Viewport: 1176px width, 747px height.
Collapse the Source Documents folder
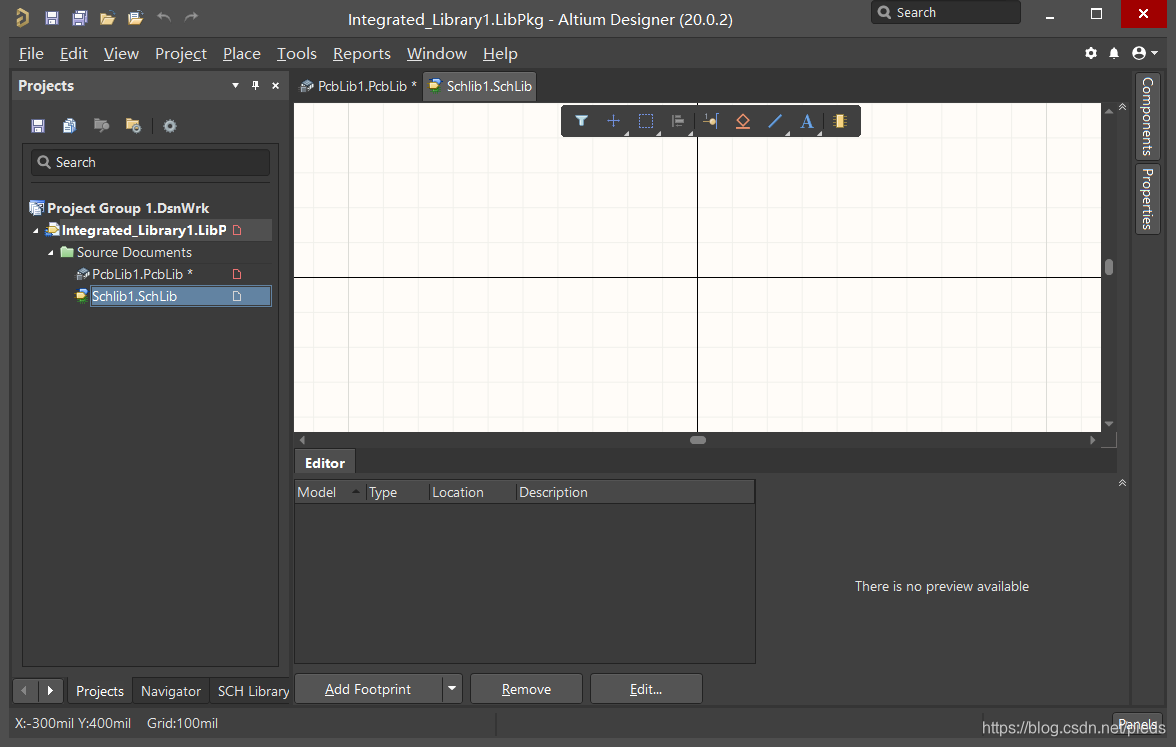click(51, 253)
